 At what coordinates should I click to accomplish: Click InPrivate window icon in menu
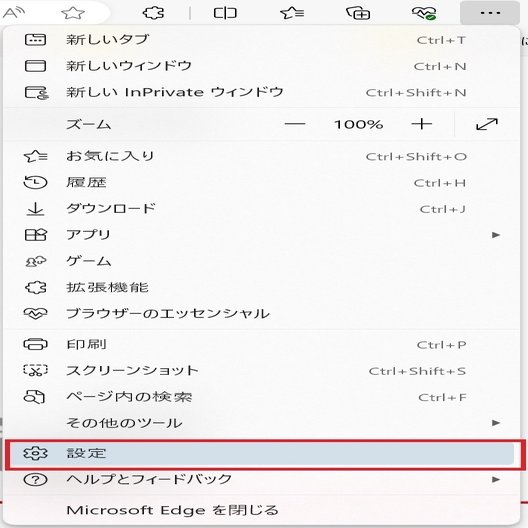click(x=36, y=93)
